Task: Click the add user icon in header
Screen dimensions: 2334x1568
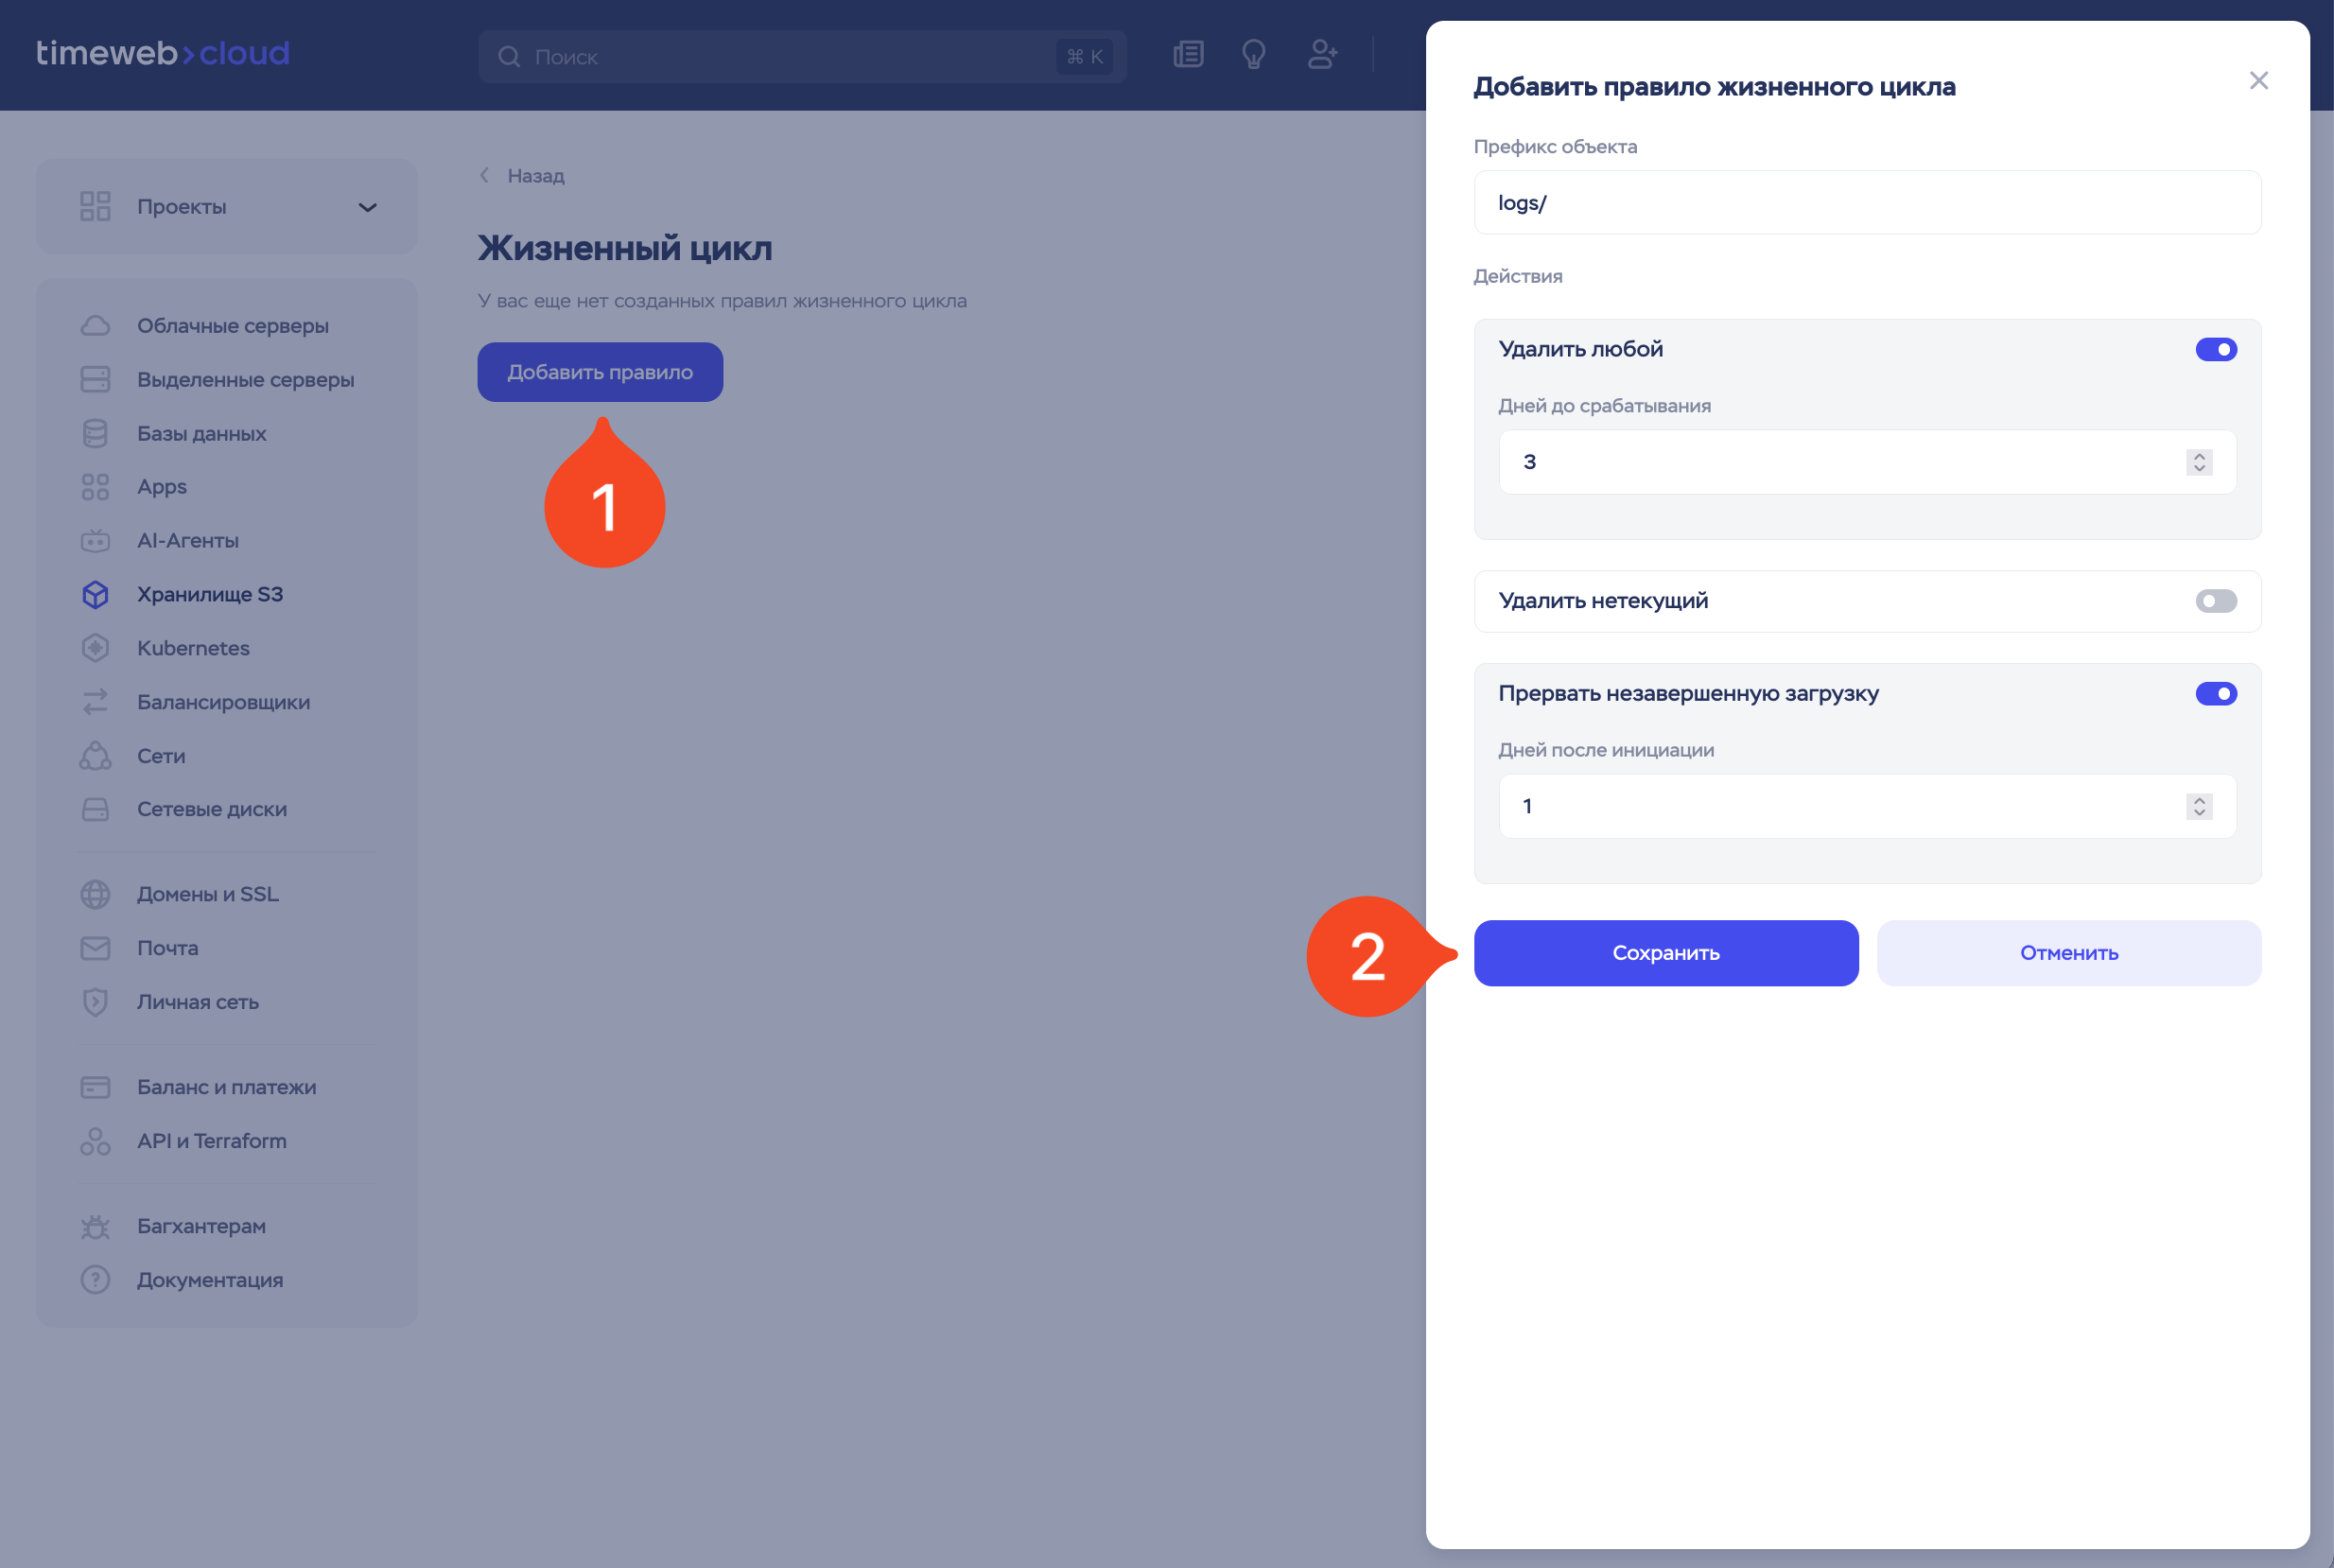Action: (1322, 55)
